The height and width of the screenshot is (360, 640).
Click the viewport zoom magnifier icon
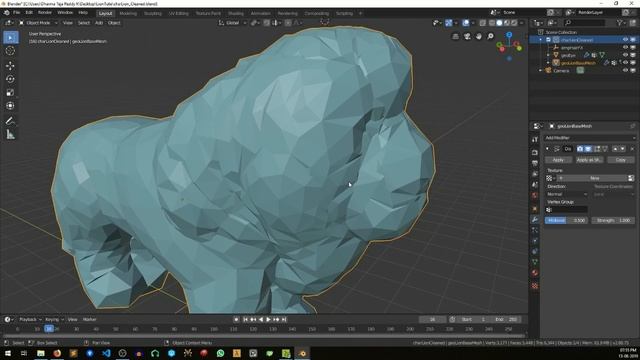(490, 37)
